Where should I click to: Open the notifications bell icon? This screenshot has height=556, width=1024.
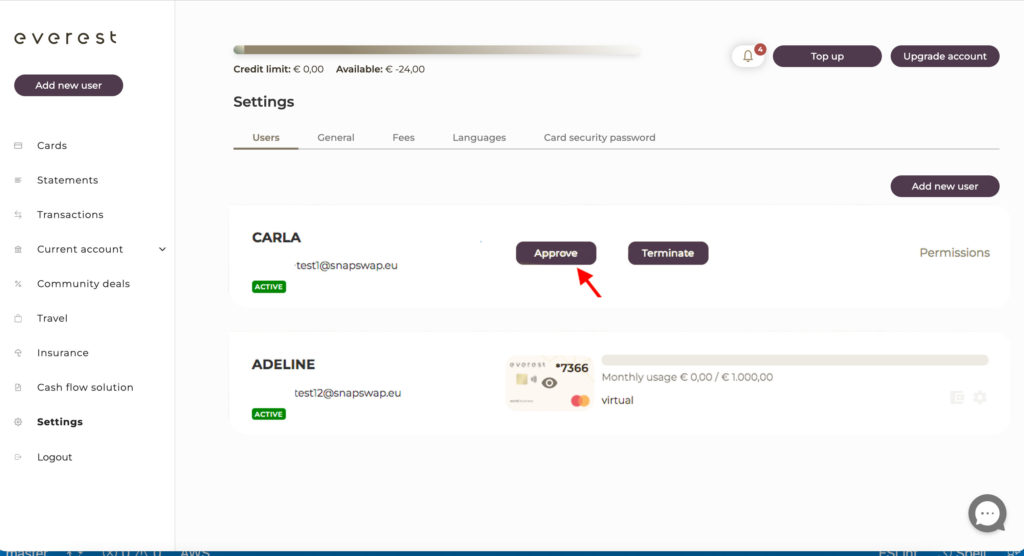coord(747,56)
